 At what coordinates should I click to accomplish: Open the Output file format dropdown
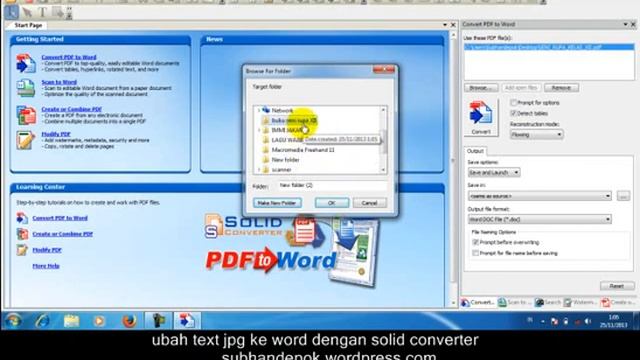click(540, 219)
